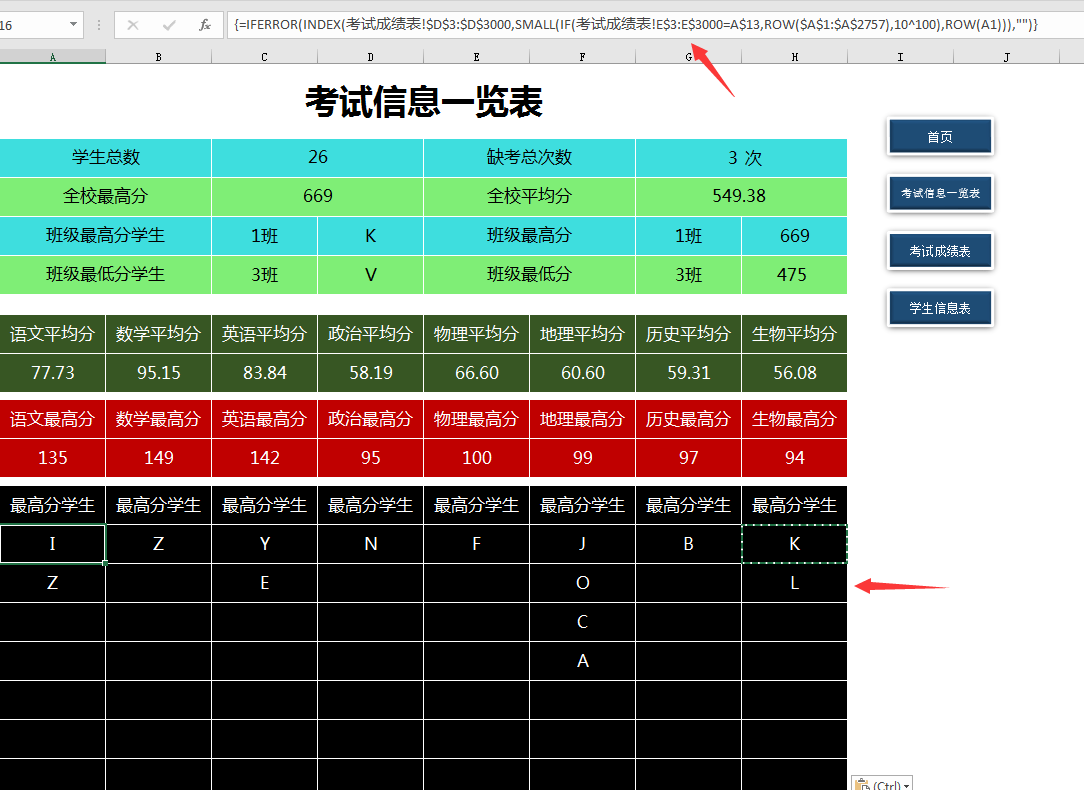Click the history average value 59.31
The width and height of the screenshot is (1084, 790).
pyautogui.click(x=689, y=373)
